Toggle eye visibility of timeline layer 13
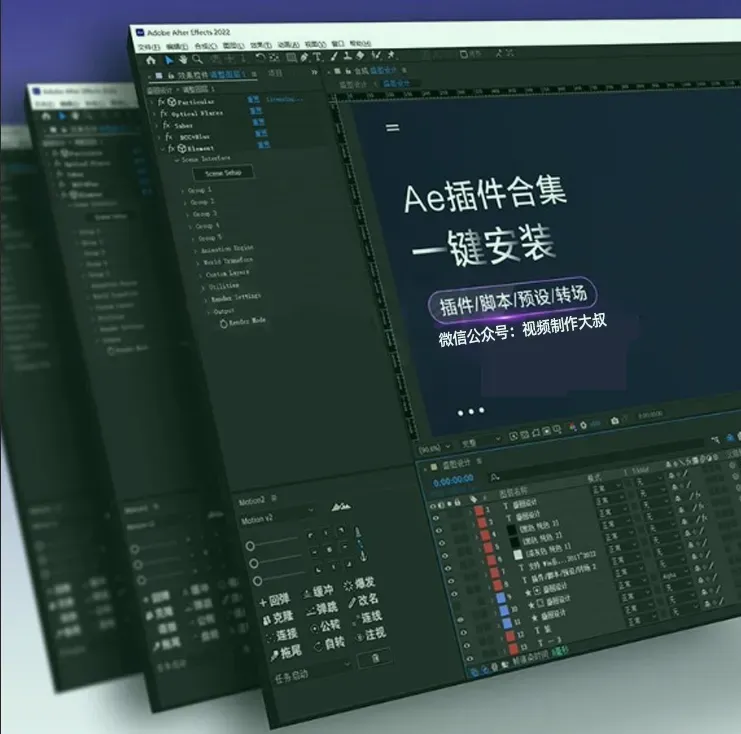741x734 pixels. (469, 658)
